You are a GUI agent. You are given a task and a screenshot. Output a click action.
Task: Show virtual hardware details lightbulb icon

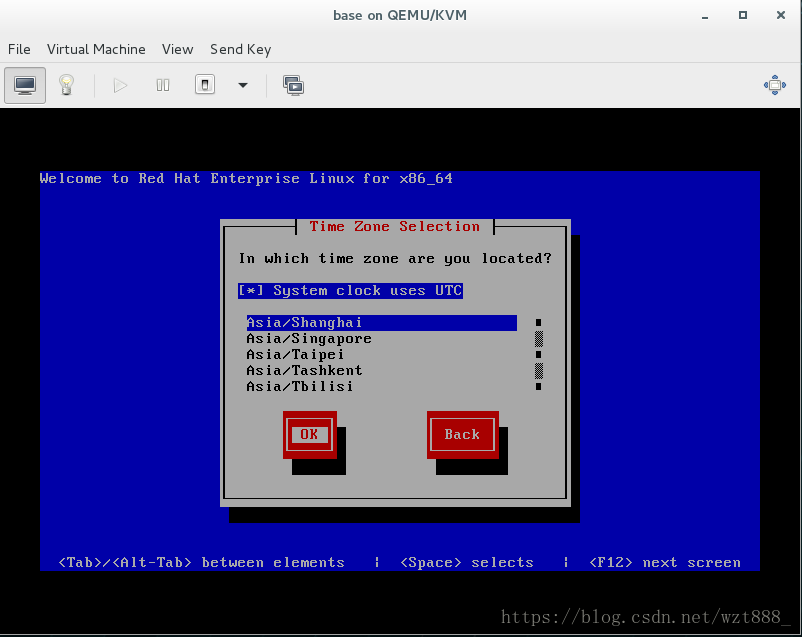click(x=66, y=85)
